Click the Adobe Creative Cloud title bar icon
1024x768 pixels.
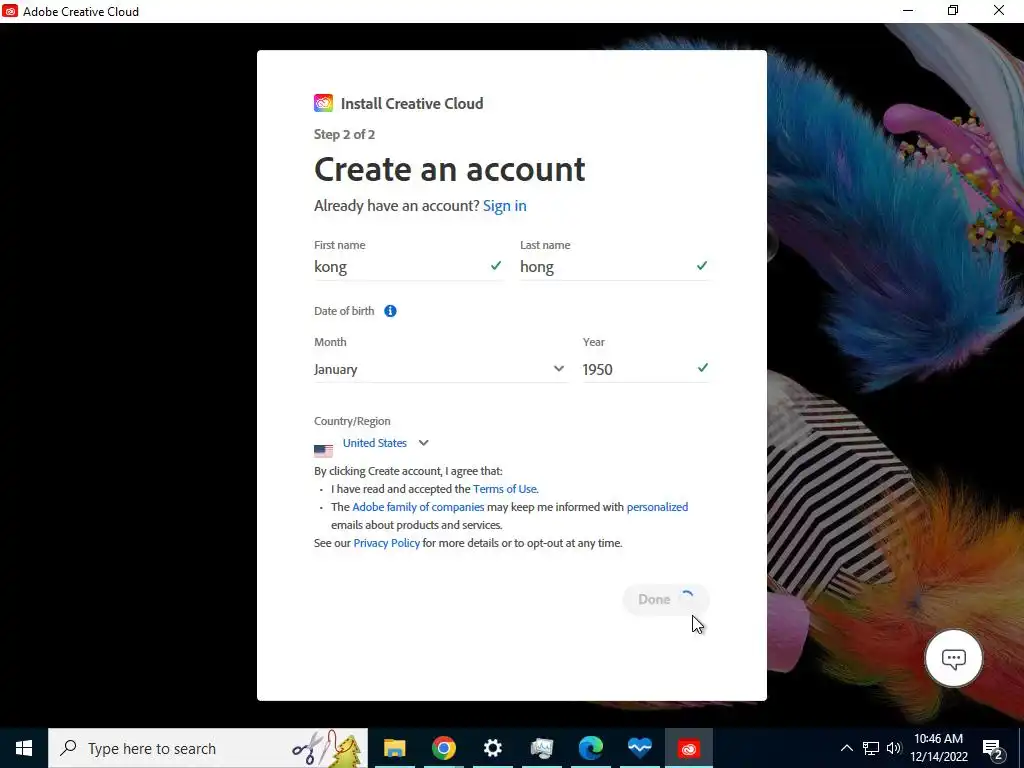[10, 11]
